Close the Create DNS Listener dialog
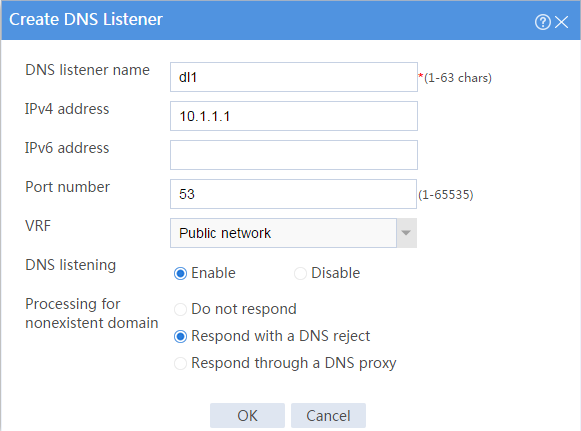The image size is (581, 431). coord(562,22)
